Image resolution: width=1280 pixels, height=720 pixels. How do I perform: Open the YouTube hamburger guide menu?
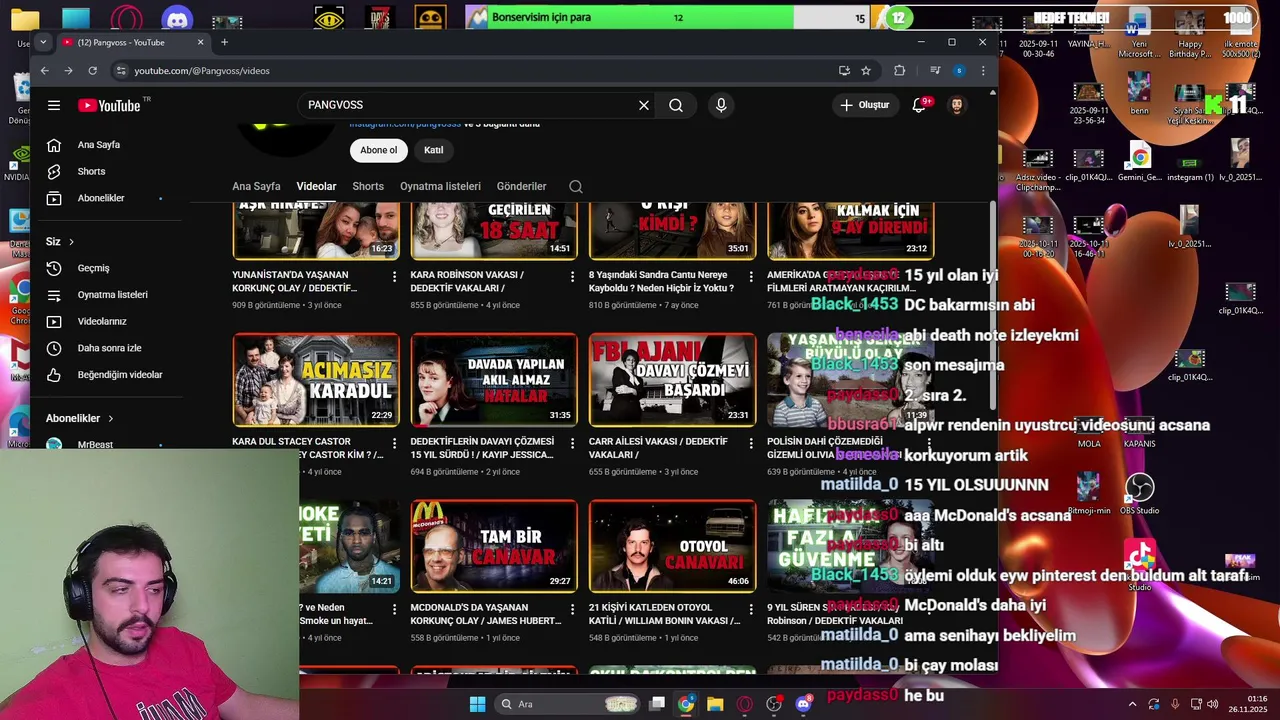click(54, 105)
